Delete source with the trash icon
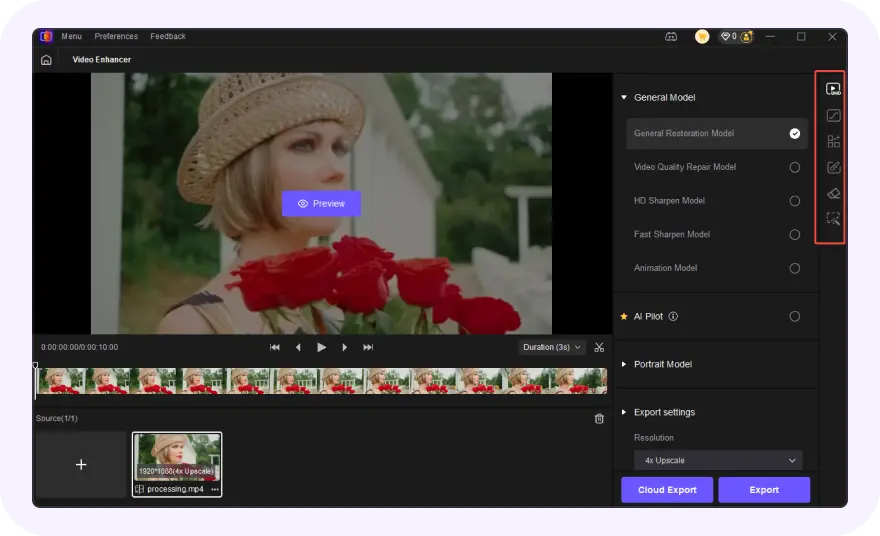This screenshot has width=880, height=536. click(x=599, y=419)
